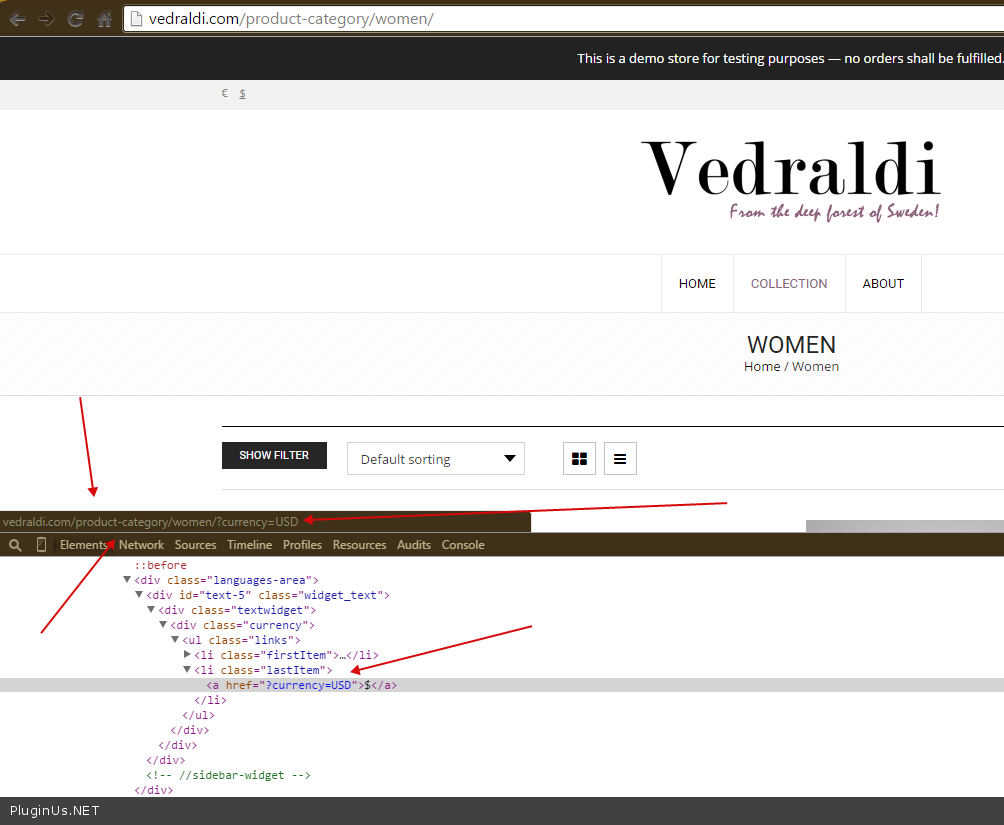Open the Audits DevTools tab

pos(414,545)
